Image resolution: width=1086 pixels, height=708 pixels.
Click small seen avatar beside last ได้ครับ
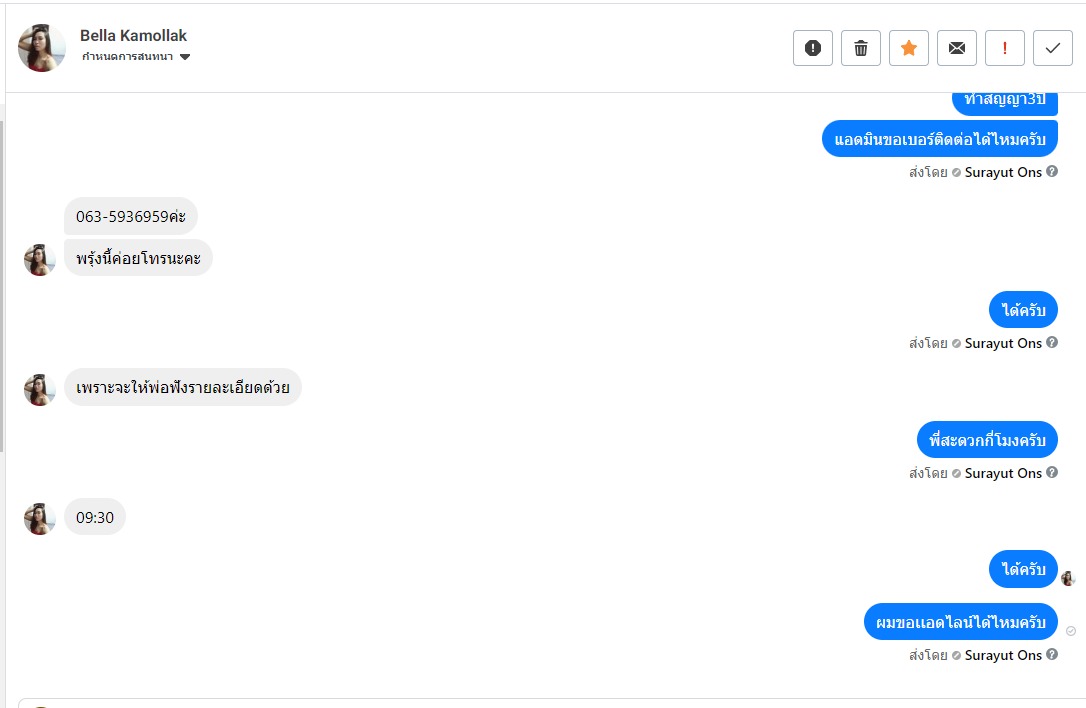coord(1068,578)
